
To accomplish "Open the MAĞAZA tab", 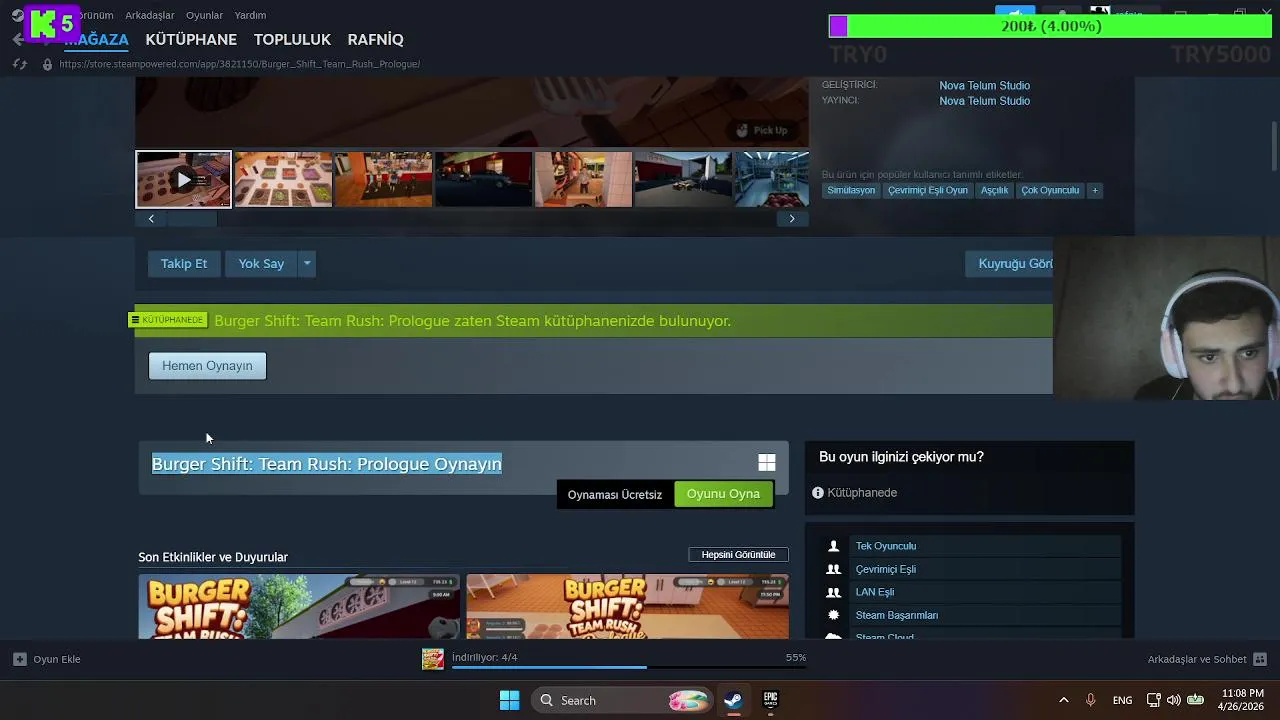I will [97, 39].
